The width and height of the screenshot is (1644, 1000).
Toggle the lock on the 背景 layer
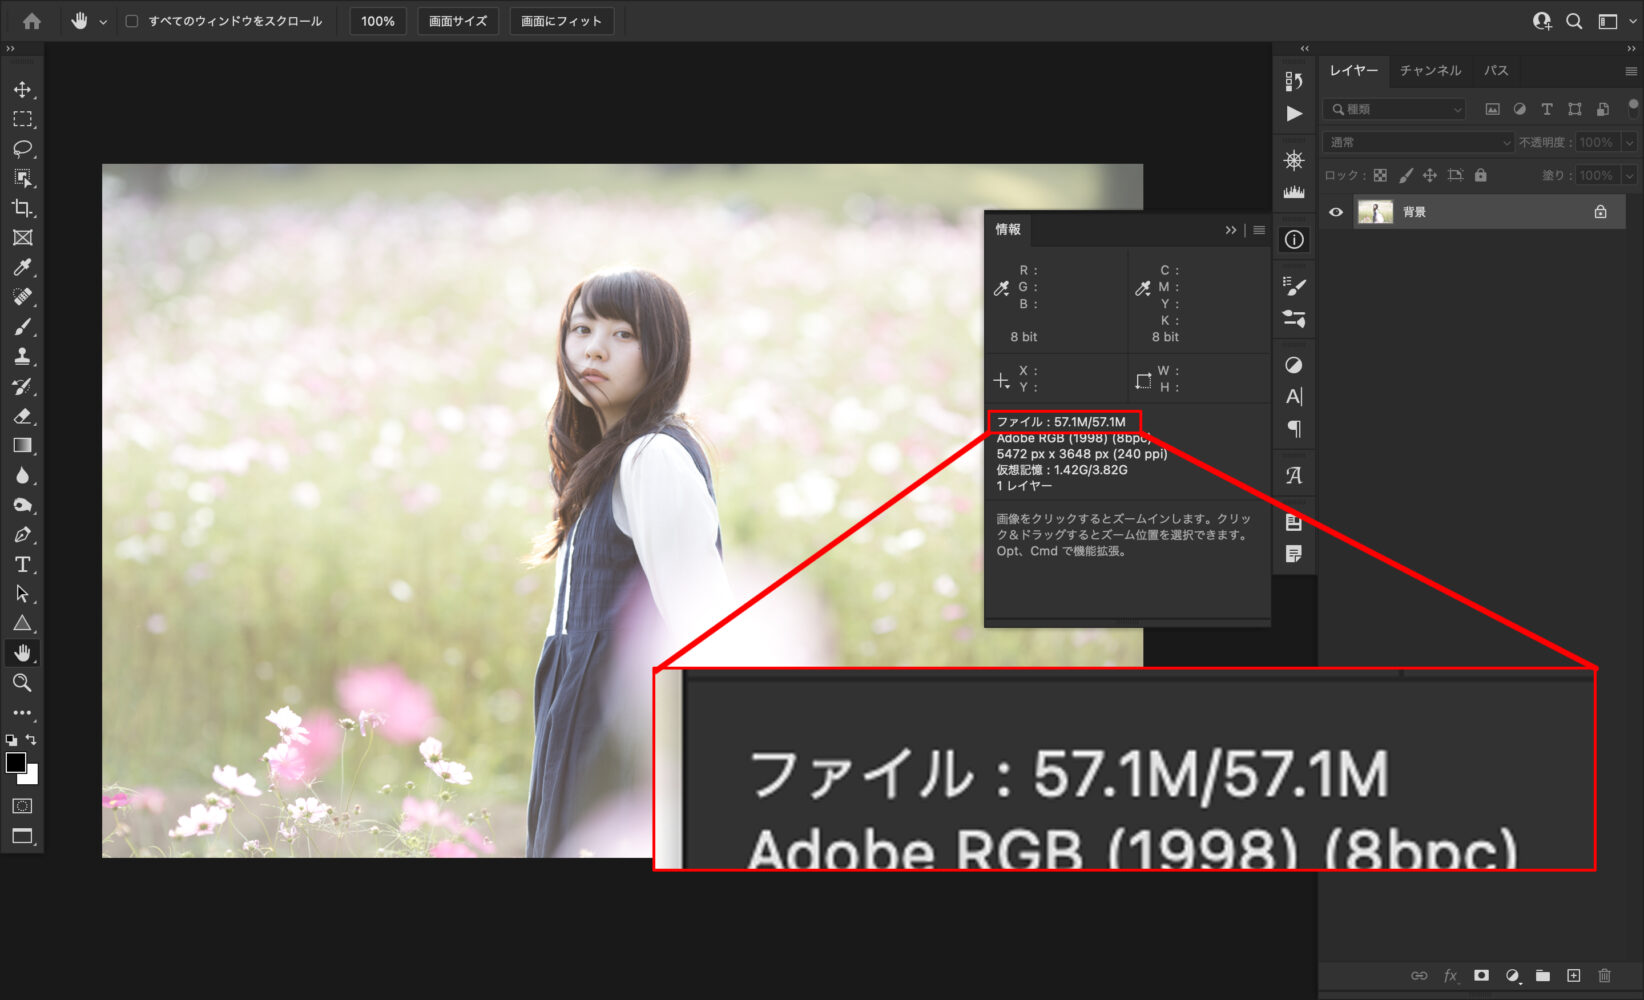[x=1600, y=211]
